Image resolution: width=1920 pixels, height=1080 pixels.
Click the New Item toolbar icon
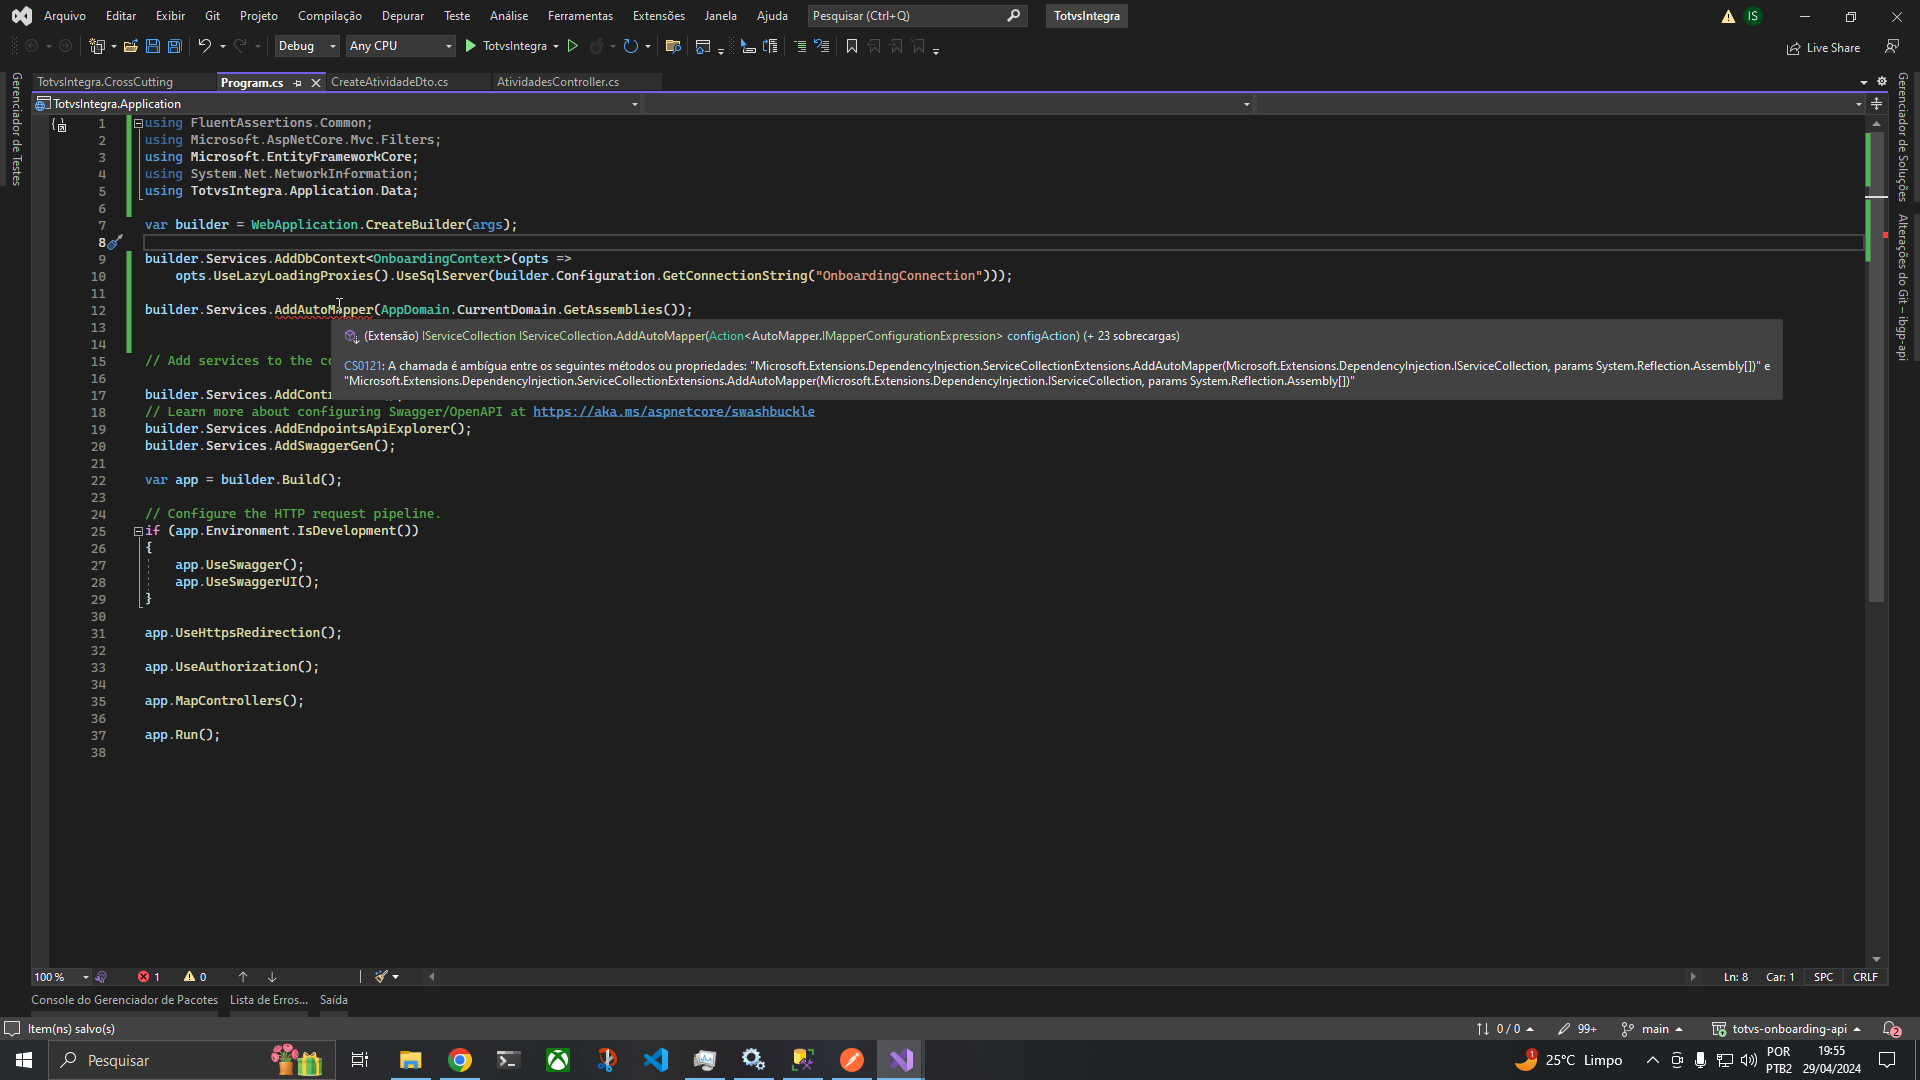pyautogui.click(x=97, y=46)
